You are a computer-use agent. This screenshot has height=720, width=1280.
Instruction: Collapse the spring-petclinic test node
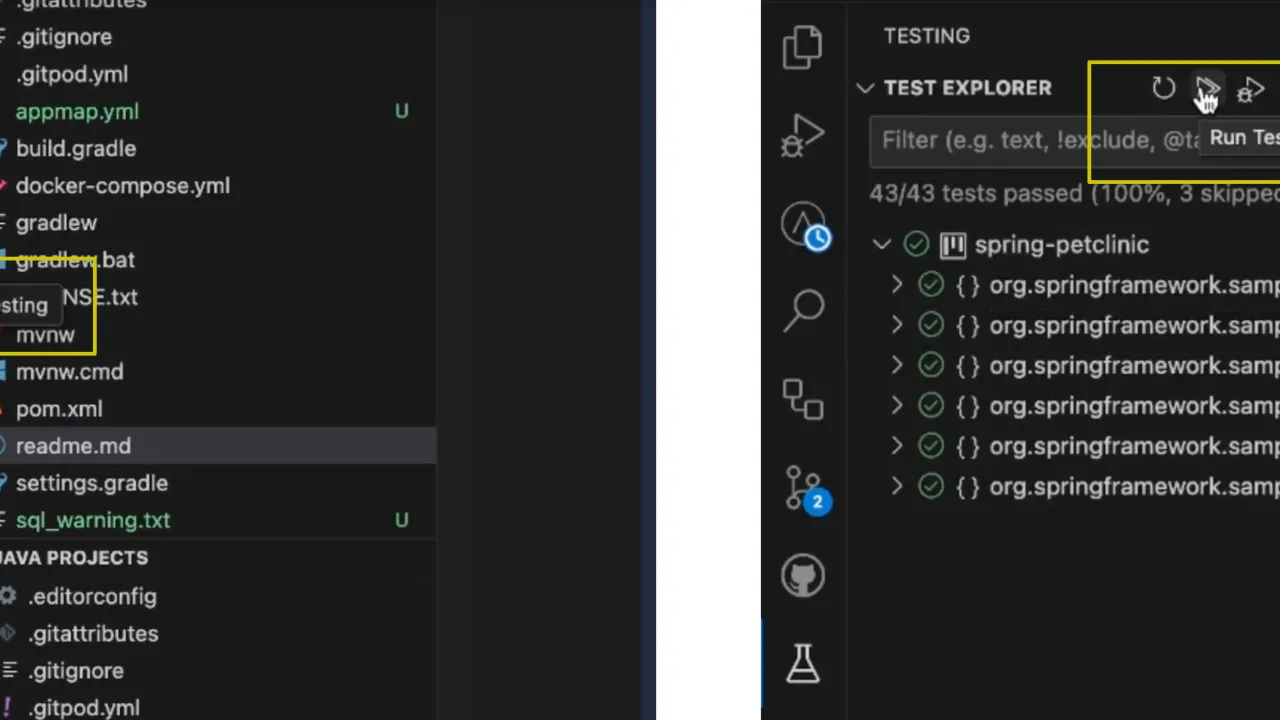[881, 244]
